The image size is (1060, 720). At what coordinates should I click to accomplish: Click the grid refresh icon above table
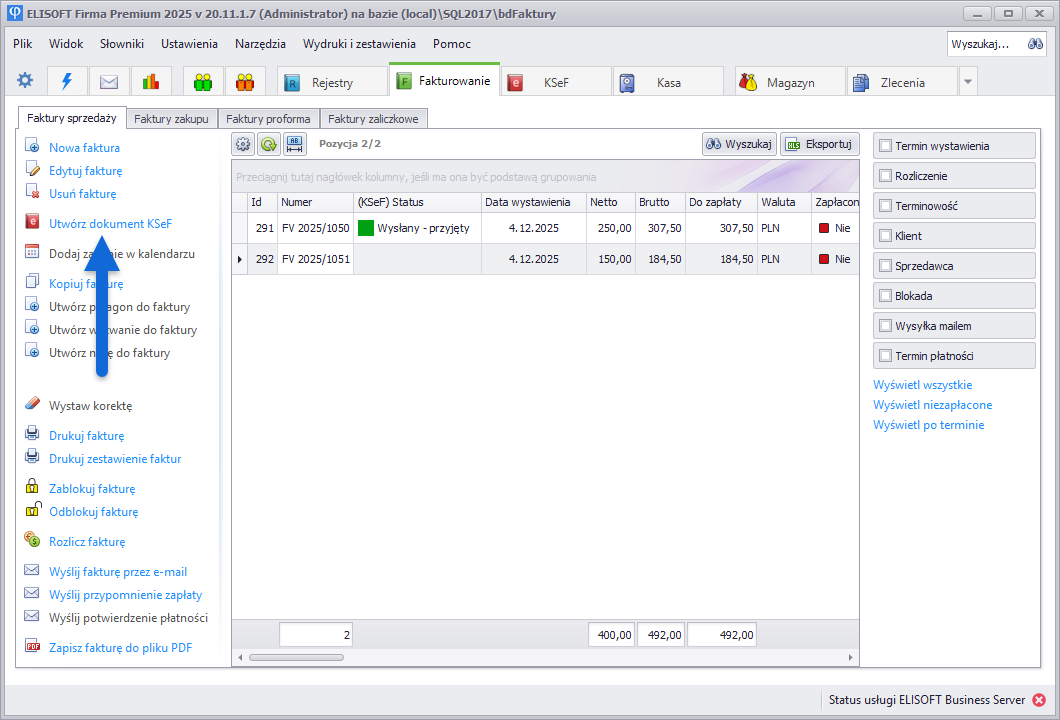269,144
